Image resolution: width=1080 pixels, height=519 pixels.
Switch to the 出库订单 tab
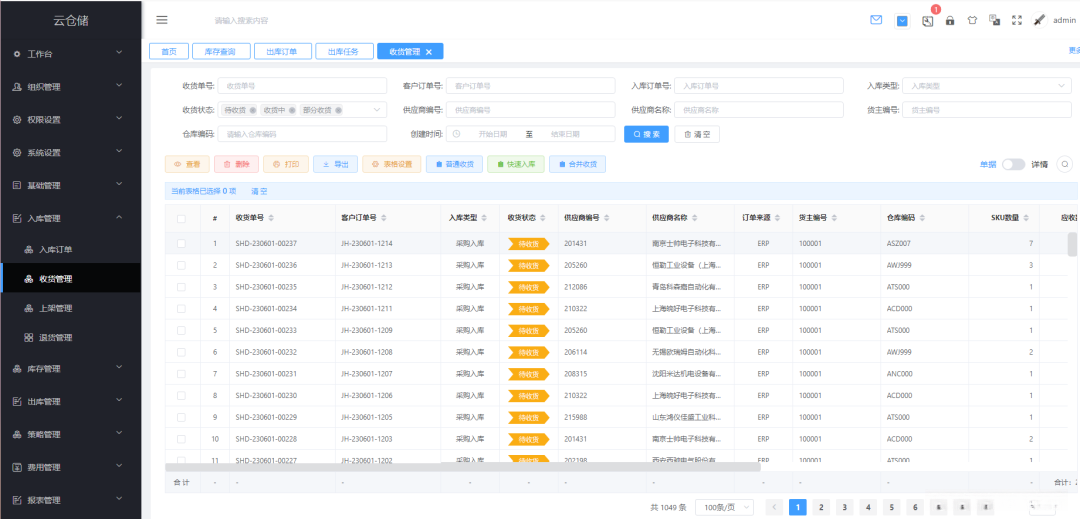click(281, 52)
